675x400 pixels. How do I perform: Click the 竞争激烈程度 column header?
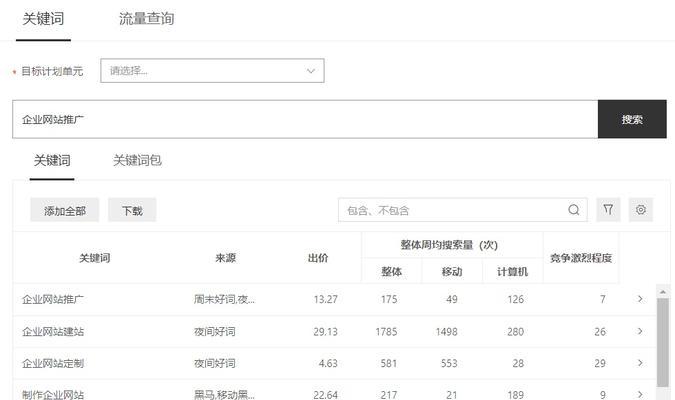581,258
